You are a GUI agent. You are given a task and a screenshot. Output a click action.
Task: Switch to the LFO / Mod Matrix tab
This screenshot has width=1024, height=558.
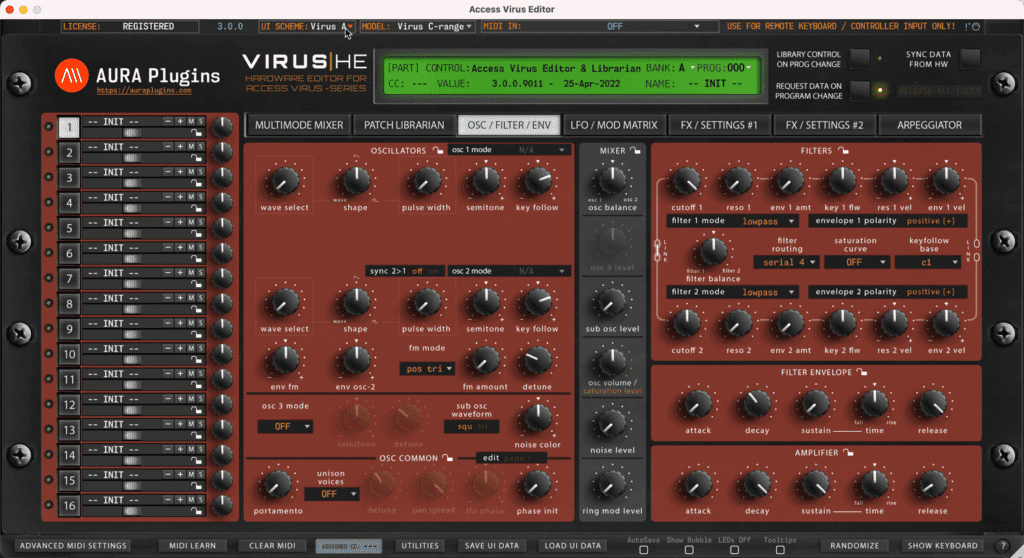[x=614, y=125]
